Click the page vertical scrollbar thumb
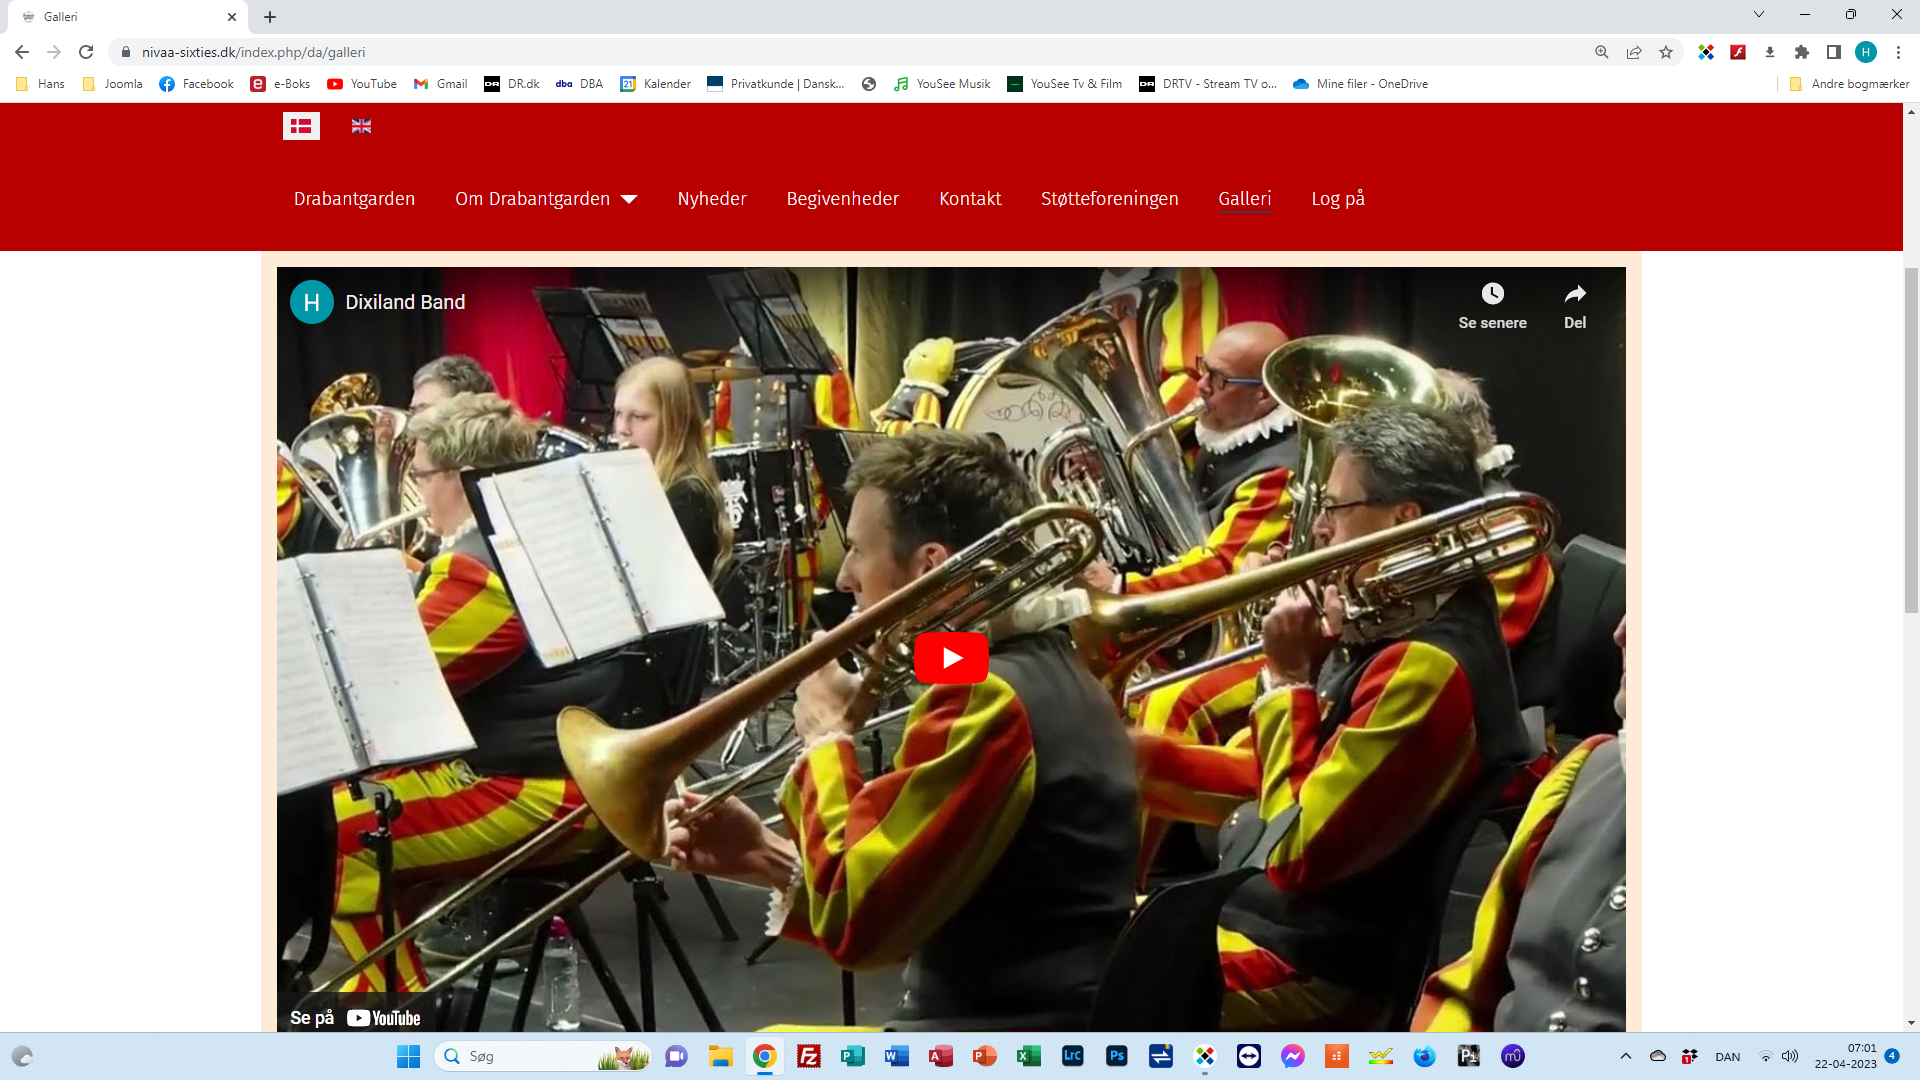This screenshot has width=1920, height=1080. 1911,440
